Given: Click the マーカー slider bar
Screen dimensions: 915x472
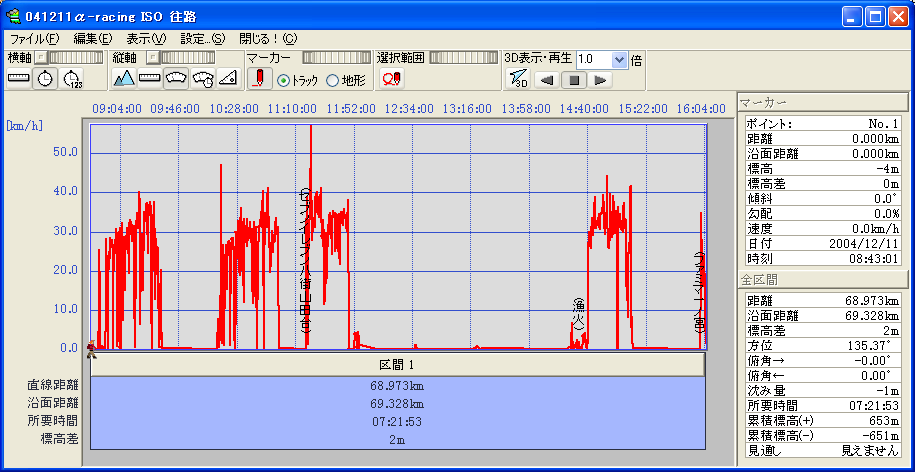Looking at the screenshot, I should click(336, 59).
